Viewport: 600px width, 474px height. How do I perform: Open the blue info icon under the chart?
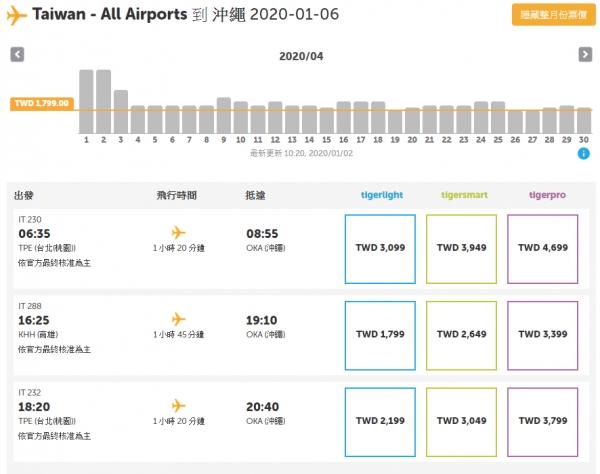point(583,154)
